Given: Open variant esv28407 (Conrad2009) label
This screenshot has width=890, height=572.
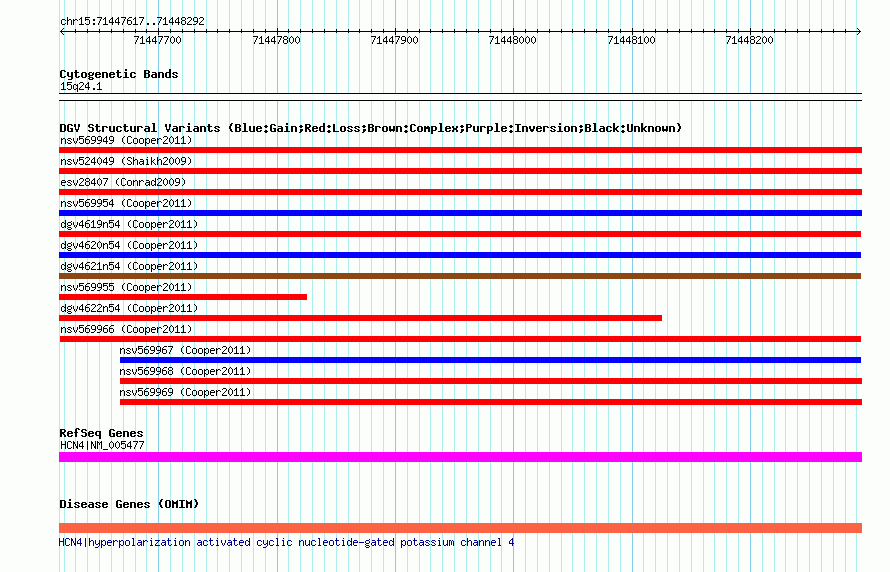Looking at the screenshot, I should click(123, 182).
